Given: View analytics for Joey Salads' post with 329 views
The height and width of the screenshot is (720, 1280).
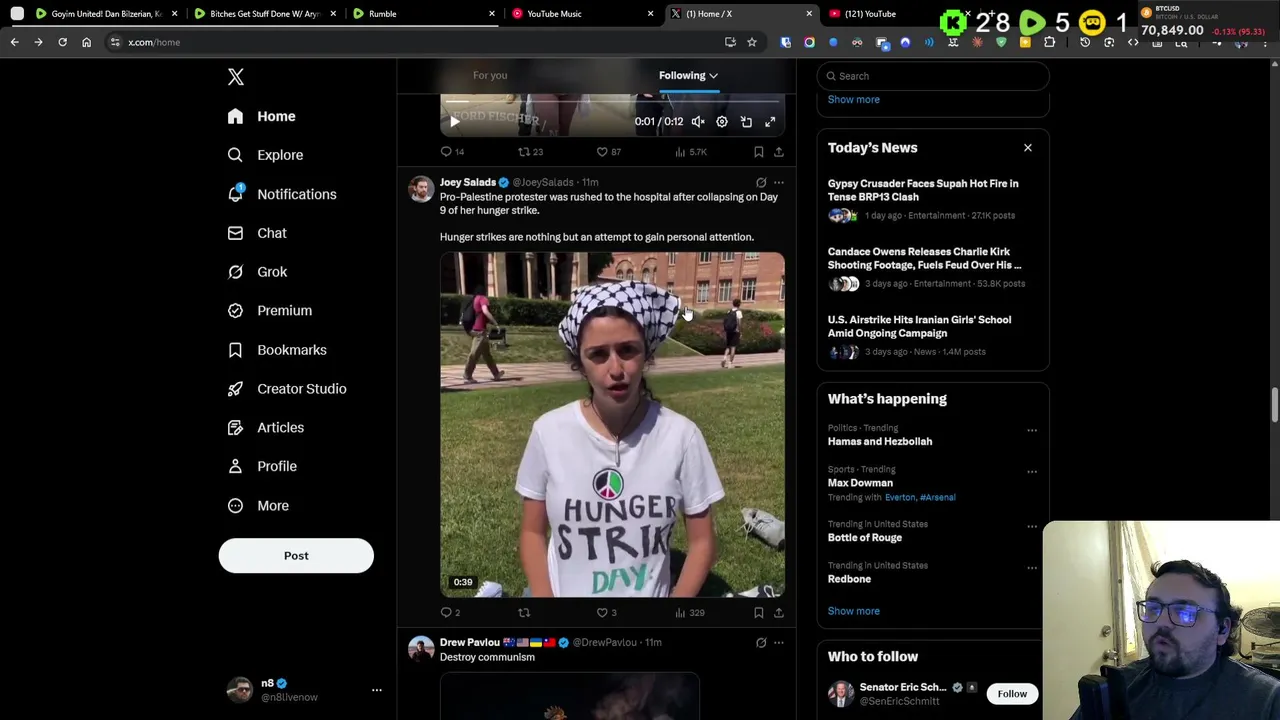Looking at the screenshot, I should [x=689, y=612].
